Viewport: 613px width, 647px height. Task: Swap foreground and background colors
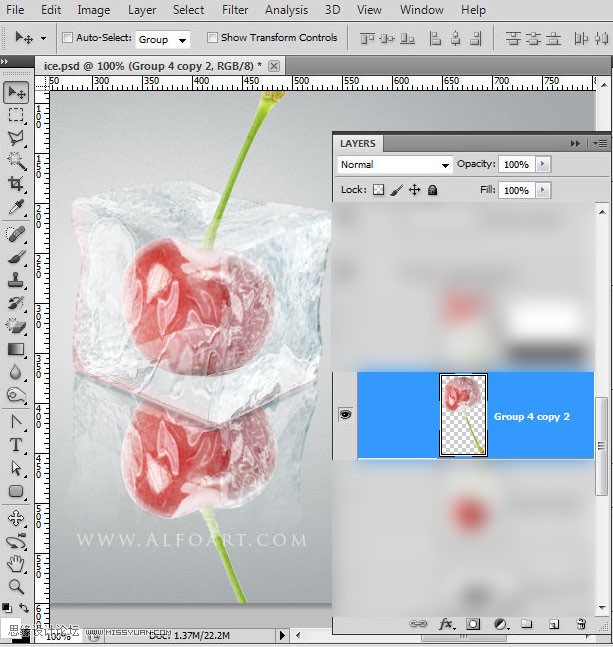[24, 608]
